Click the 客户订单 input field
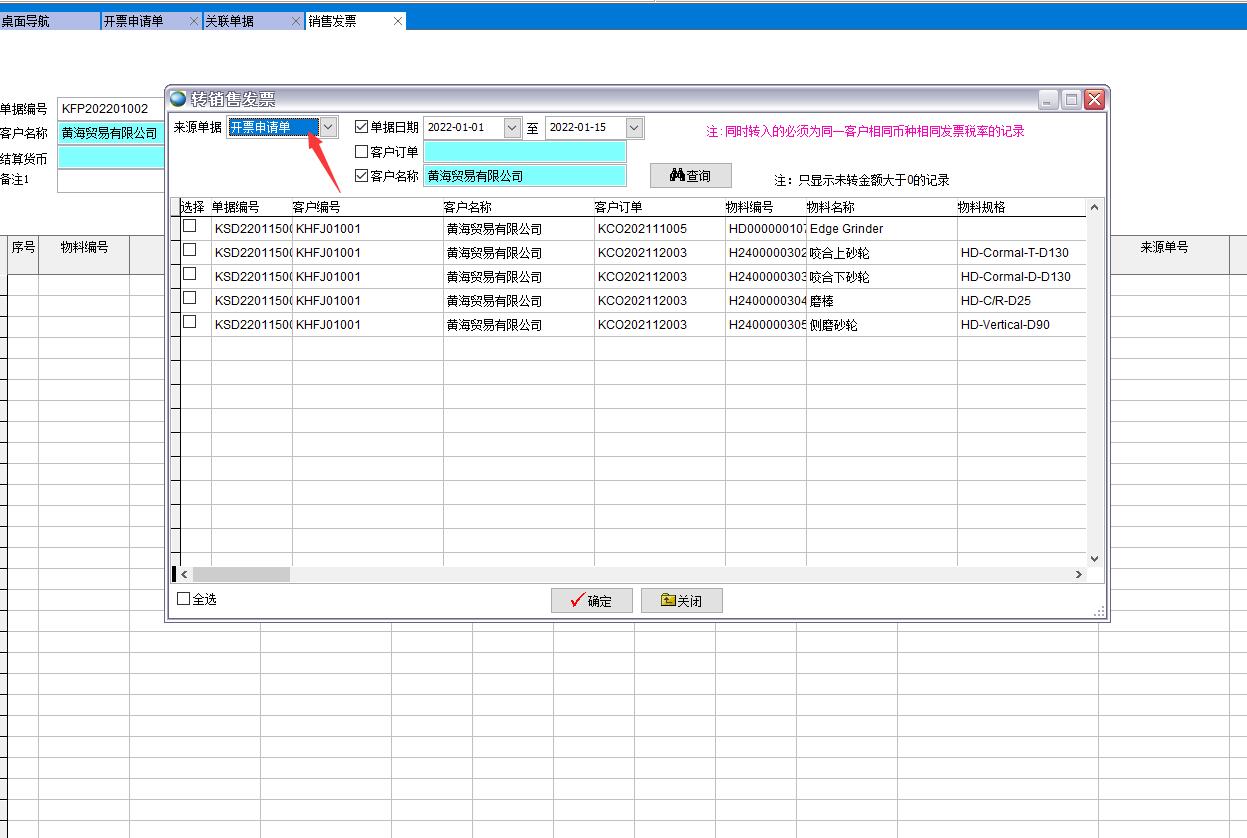The width and height of the screenshot is (1247, 838). click(525, 152)
